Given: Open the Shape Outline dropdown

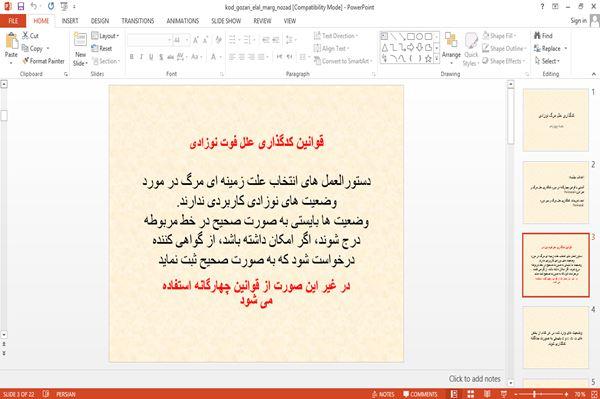Looking at the screenshot, I should pyautogui.click(x=504, y=49).
